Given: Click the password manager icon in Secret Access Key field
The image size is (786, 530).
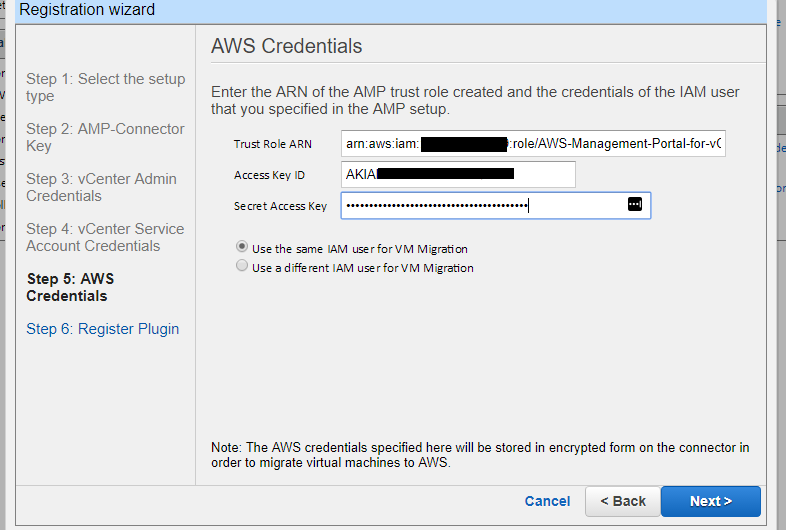Looking at the screenshot, I should 635,204.
